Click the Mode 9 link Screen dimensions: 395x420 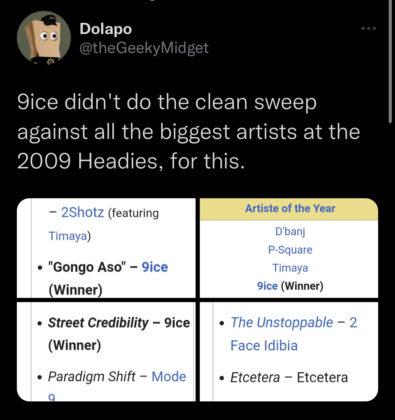point(169,377)
